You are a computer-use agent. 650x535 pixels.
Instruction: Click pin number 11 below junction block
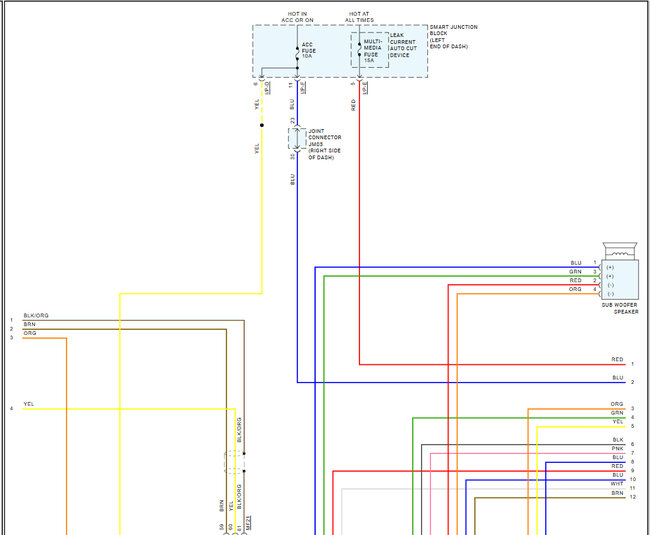pyautogui.click(x=291, y=85)
